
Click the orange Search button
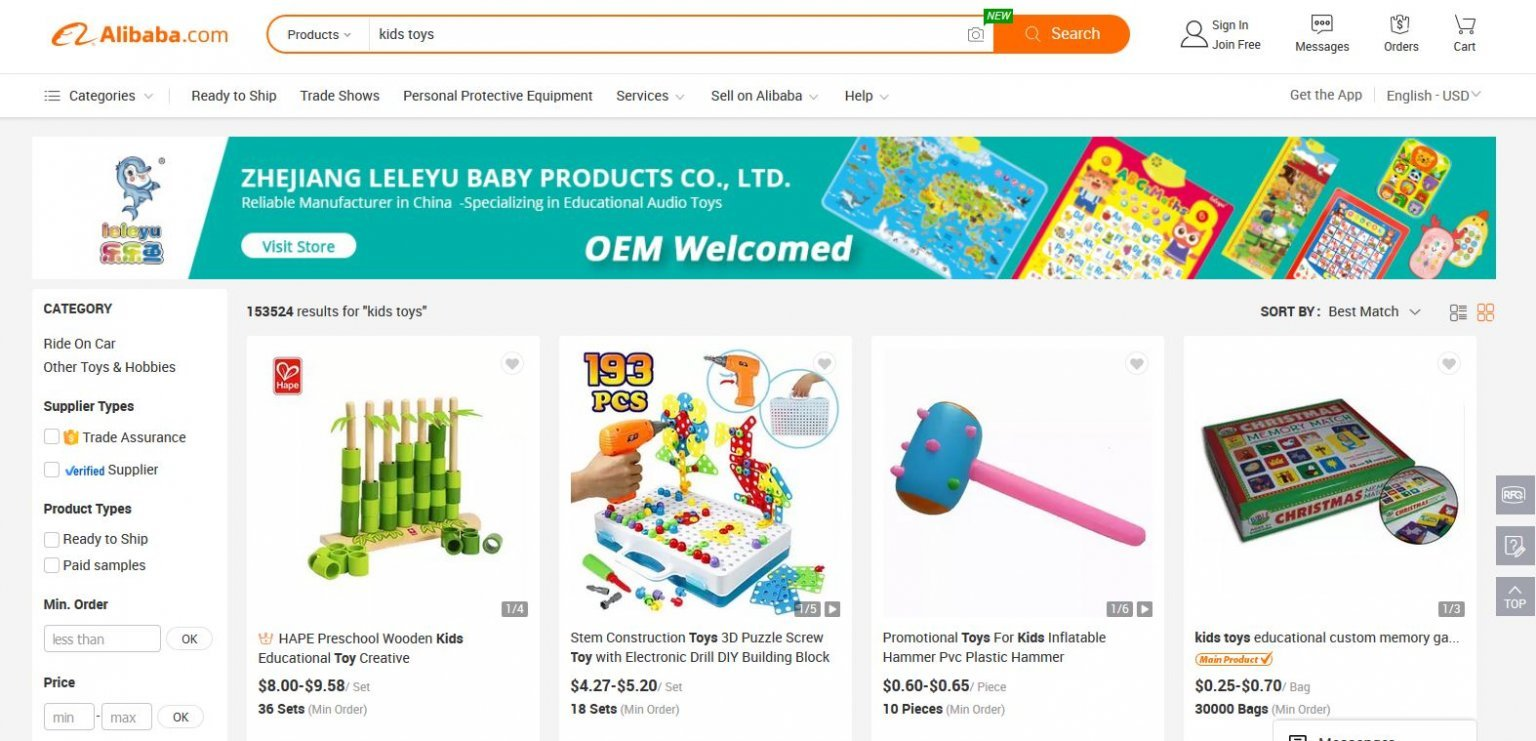(1062, 34)
